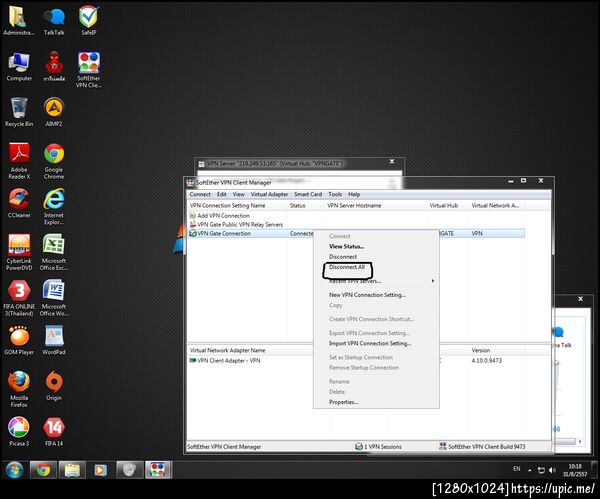The width and height of the screenshot is (600, 499).
Task: Open the network tray icon
Action: pos(541,470)
